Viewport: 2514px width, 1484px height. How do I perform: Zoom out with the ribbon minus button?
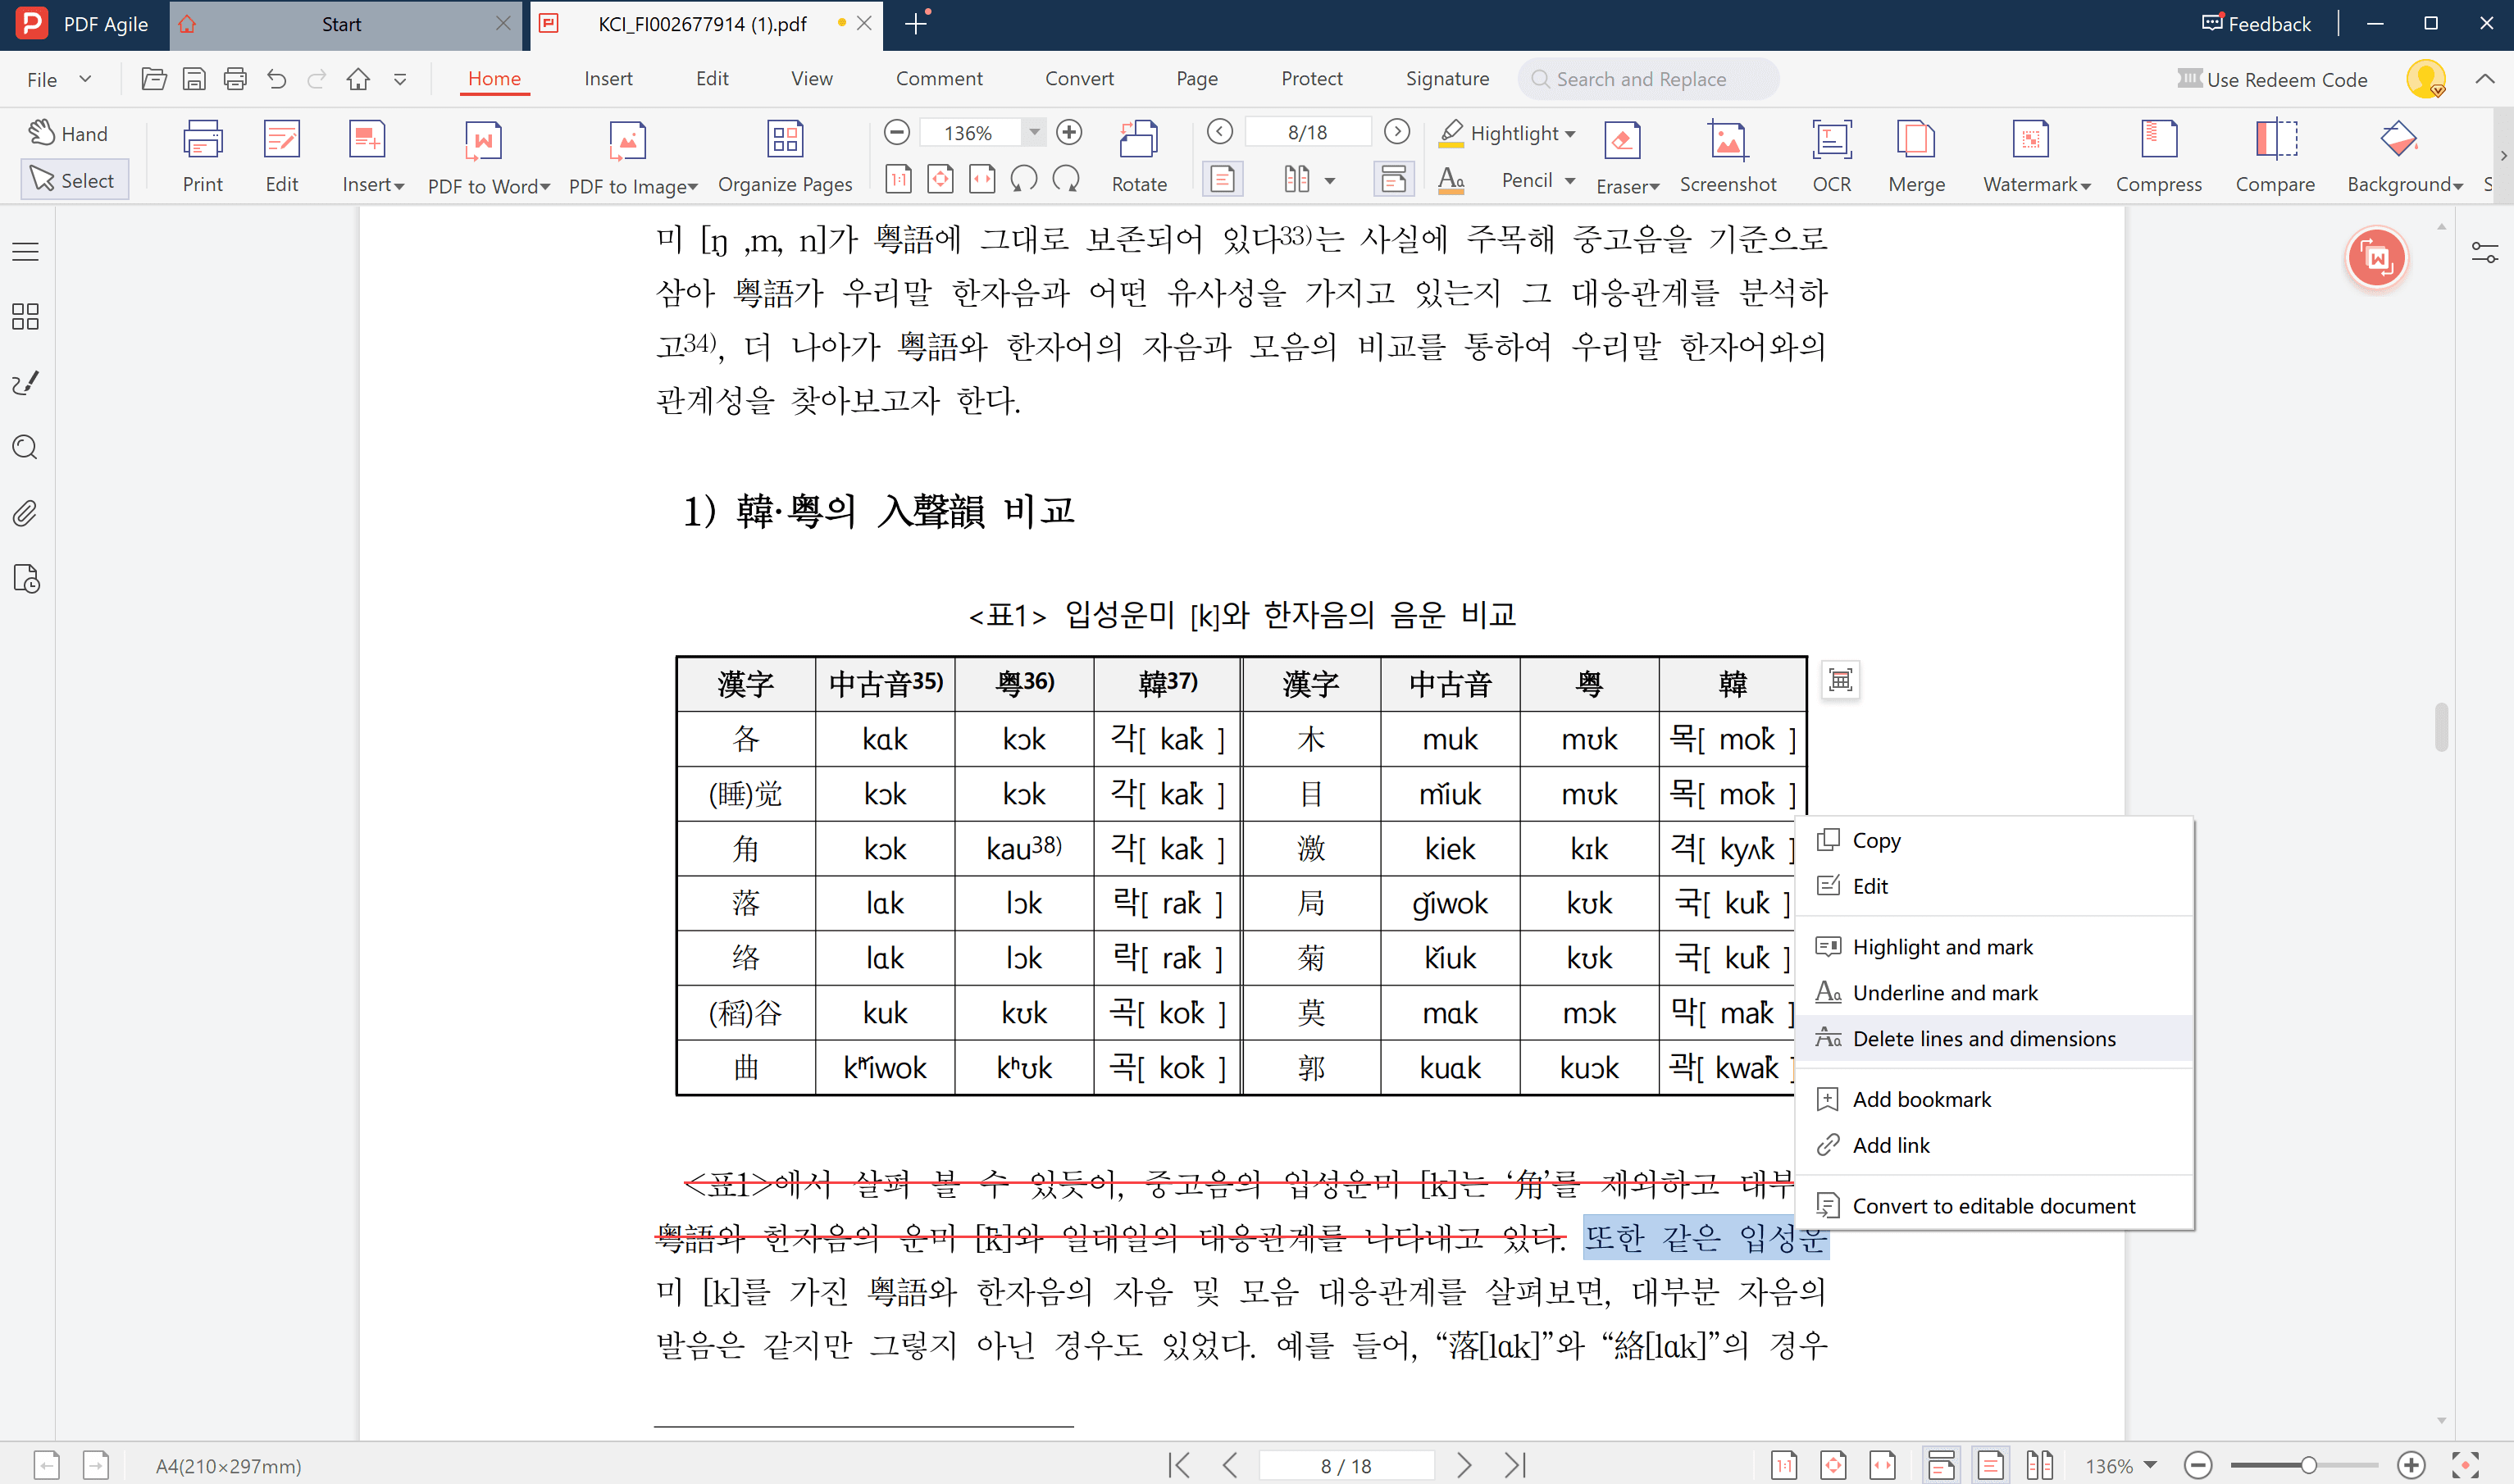[x=897, y=132]
